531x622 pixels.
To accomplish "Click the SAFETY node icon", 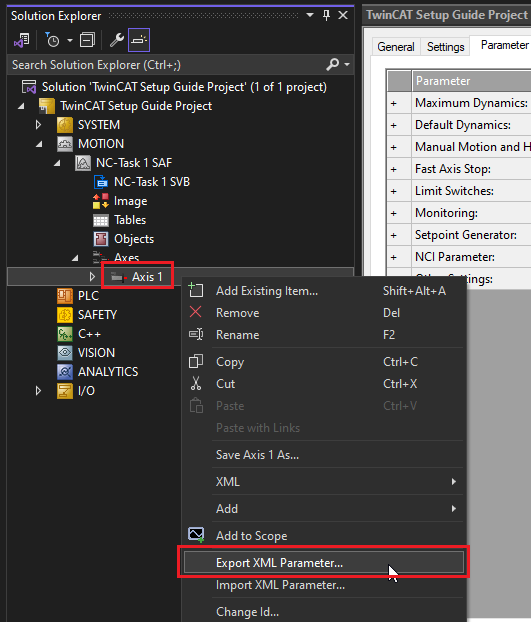I will [x=65, y=315].
